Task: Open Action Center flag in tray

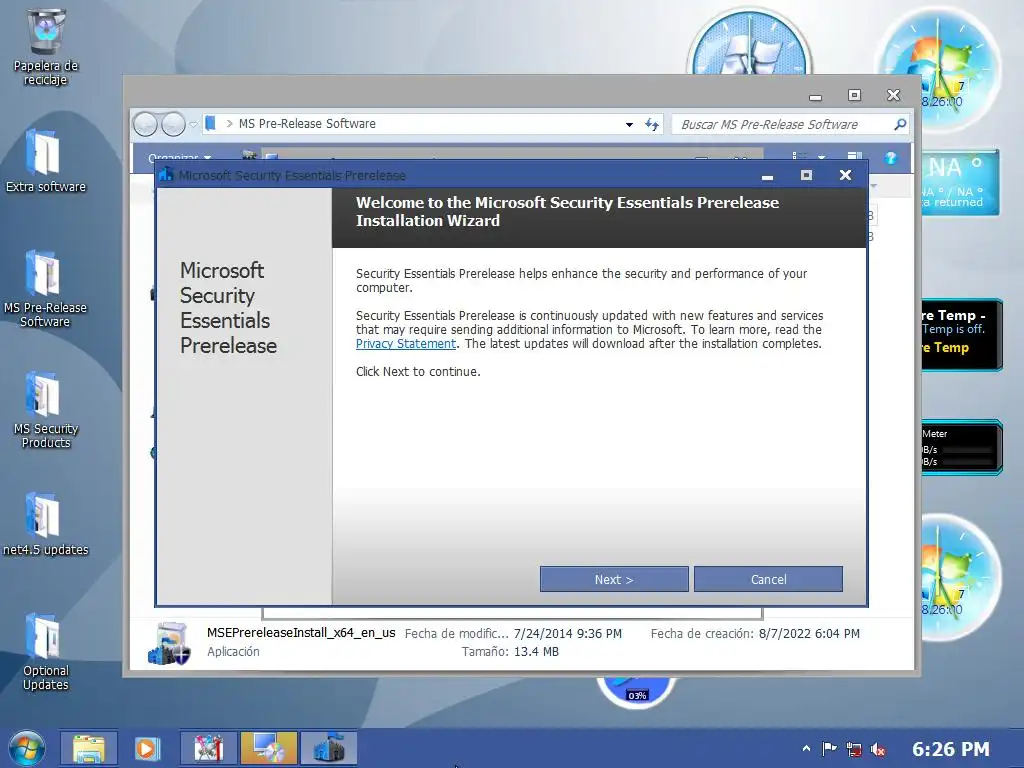Action: tap(829, 749)
